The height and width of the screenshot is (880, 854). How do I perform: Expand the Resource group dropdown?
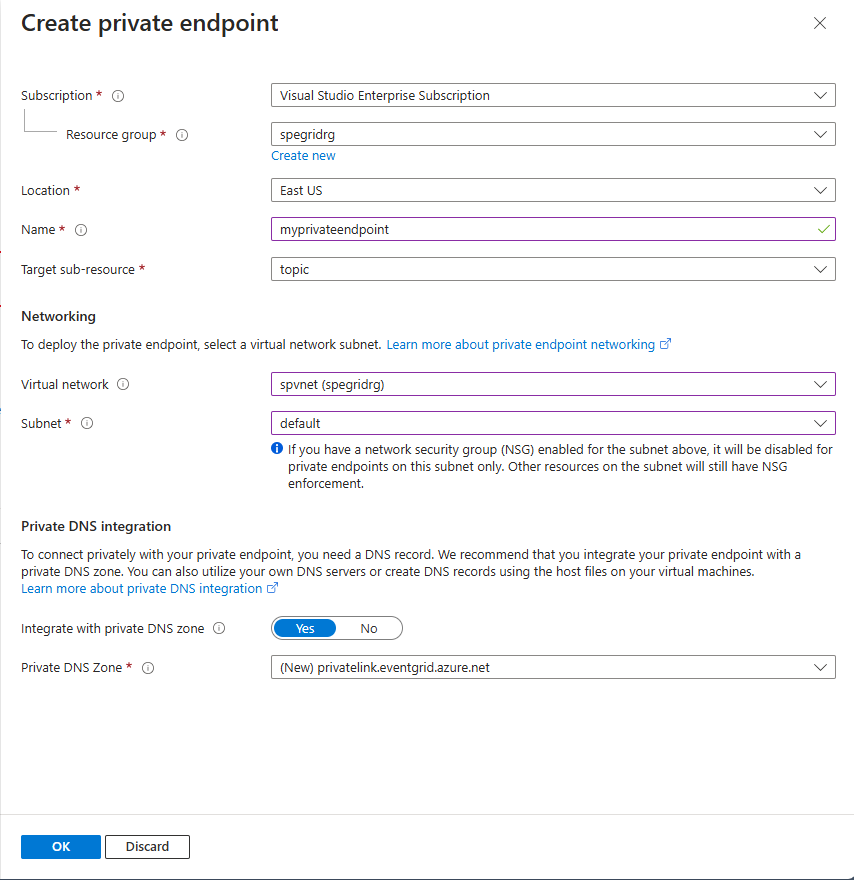pos(552,134)
